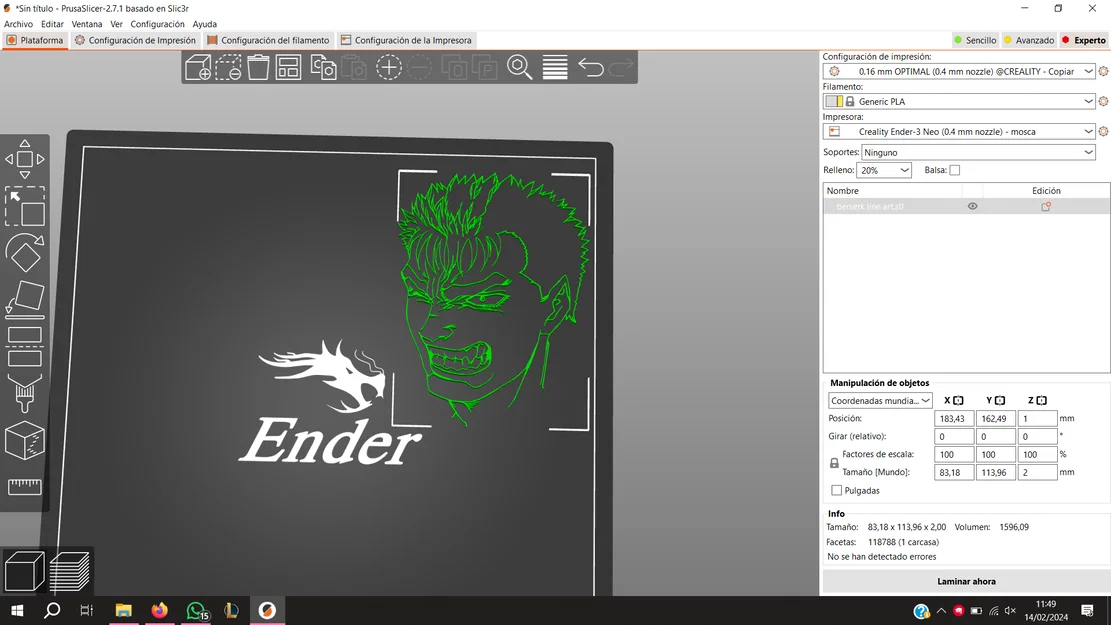Image resolution: width=1111 pixels, height=625 pixels.
Task: Select the Move tool
Action: (25, 159)
